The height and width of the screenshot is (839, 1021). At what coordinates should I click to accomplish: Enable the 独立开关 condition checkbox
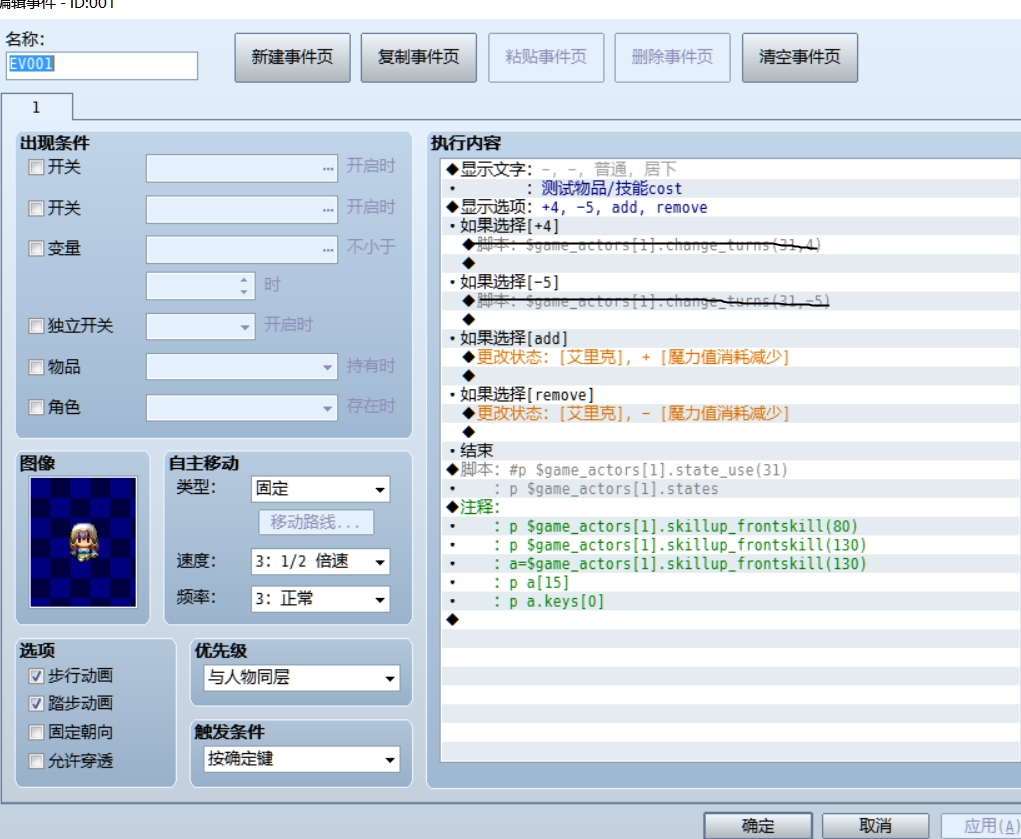click(x=36, y=325)
